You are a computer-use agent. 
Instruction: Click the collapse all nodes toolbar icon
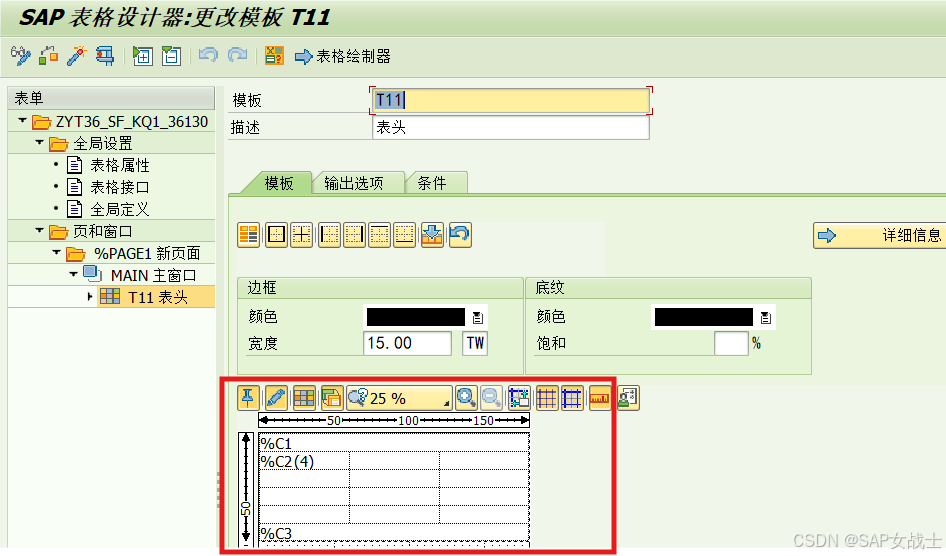[x=171, y=56]
